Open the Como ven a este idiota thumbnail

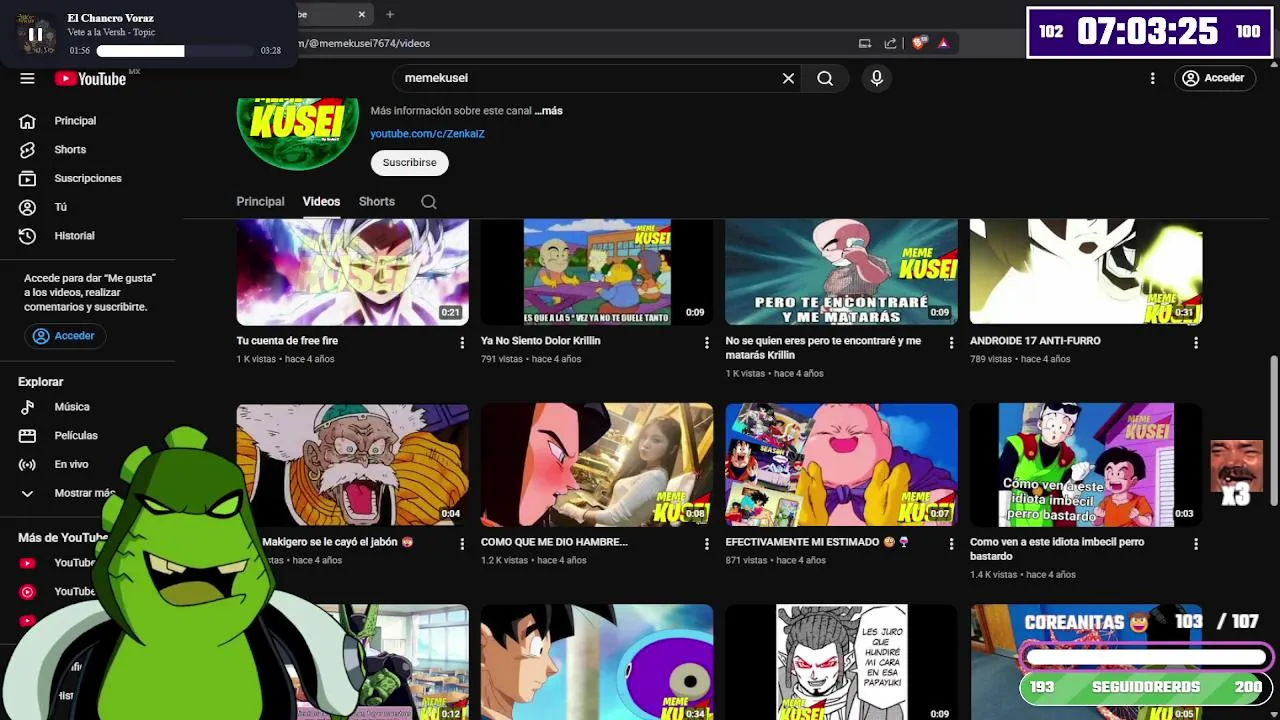tap(1086, 465)
